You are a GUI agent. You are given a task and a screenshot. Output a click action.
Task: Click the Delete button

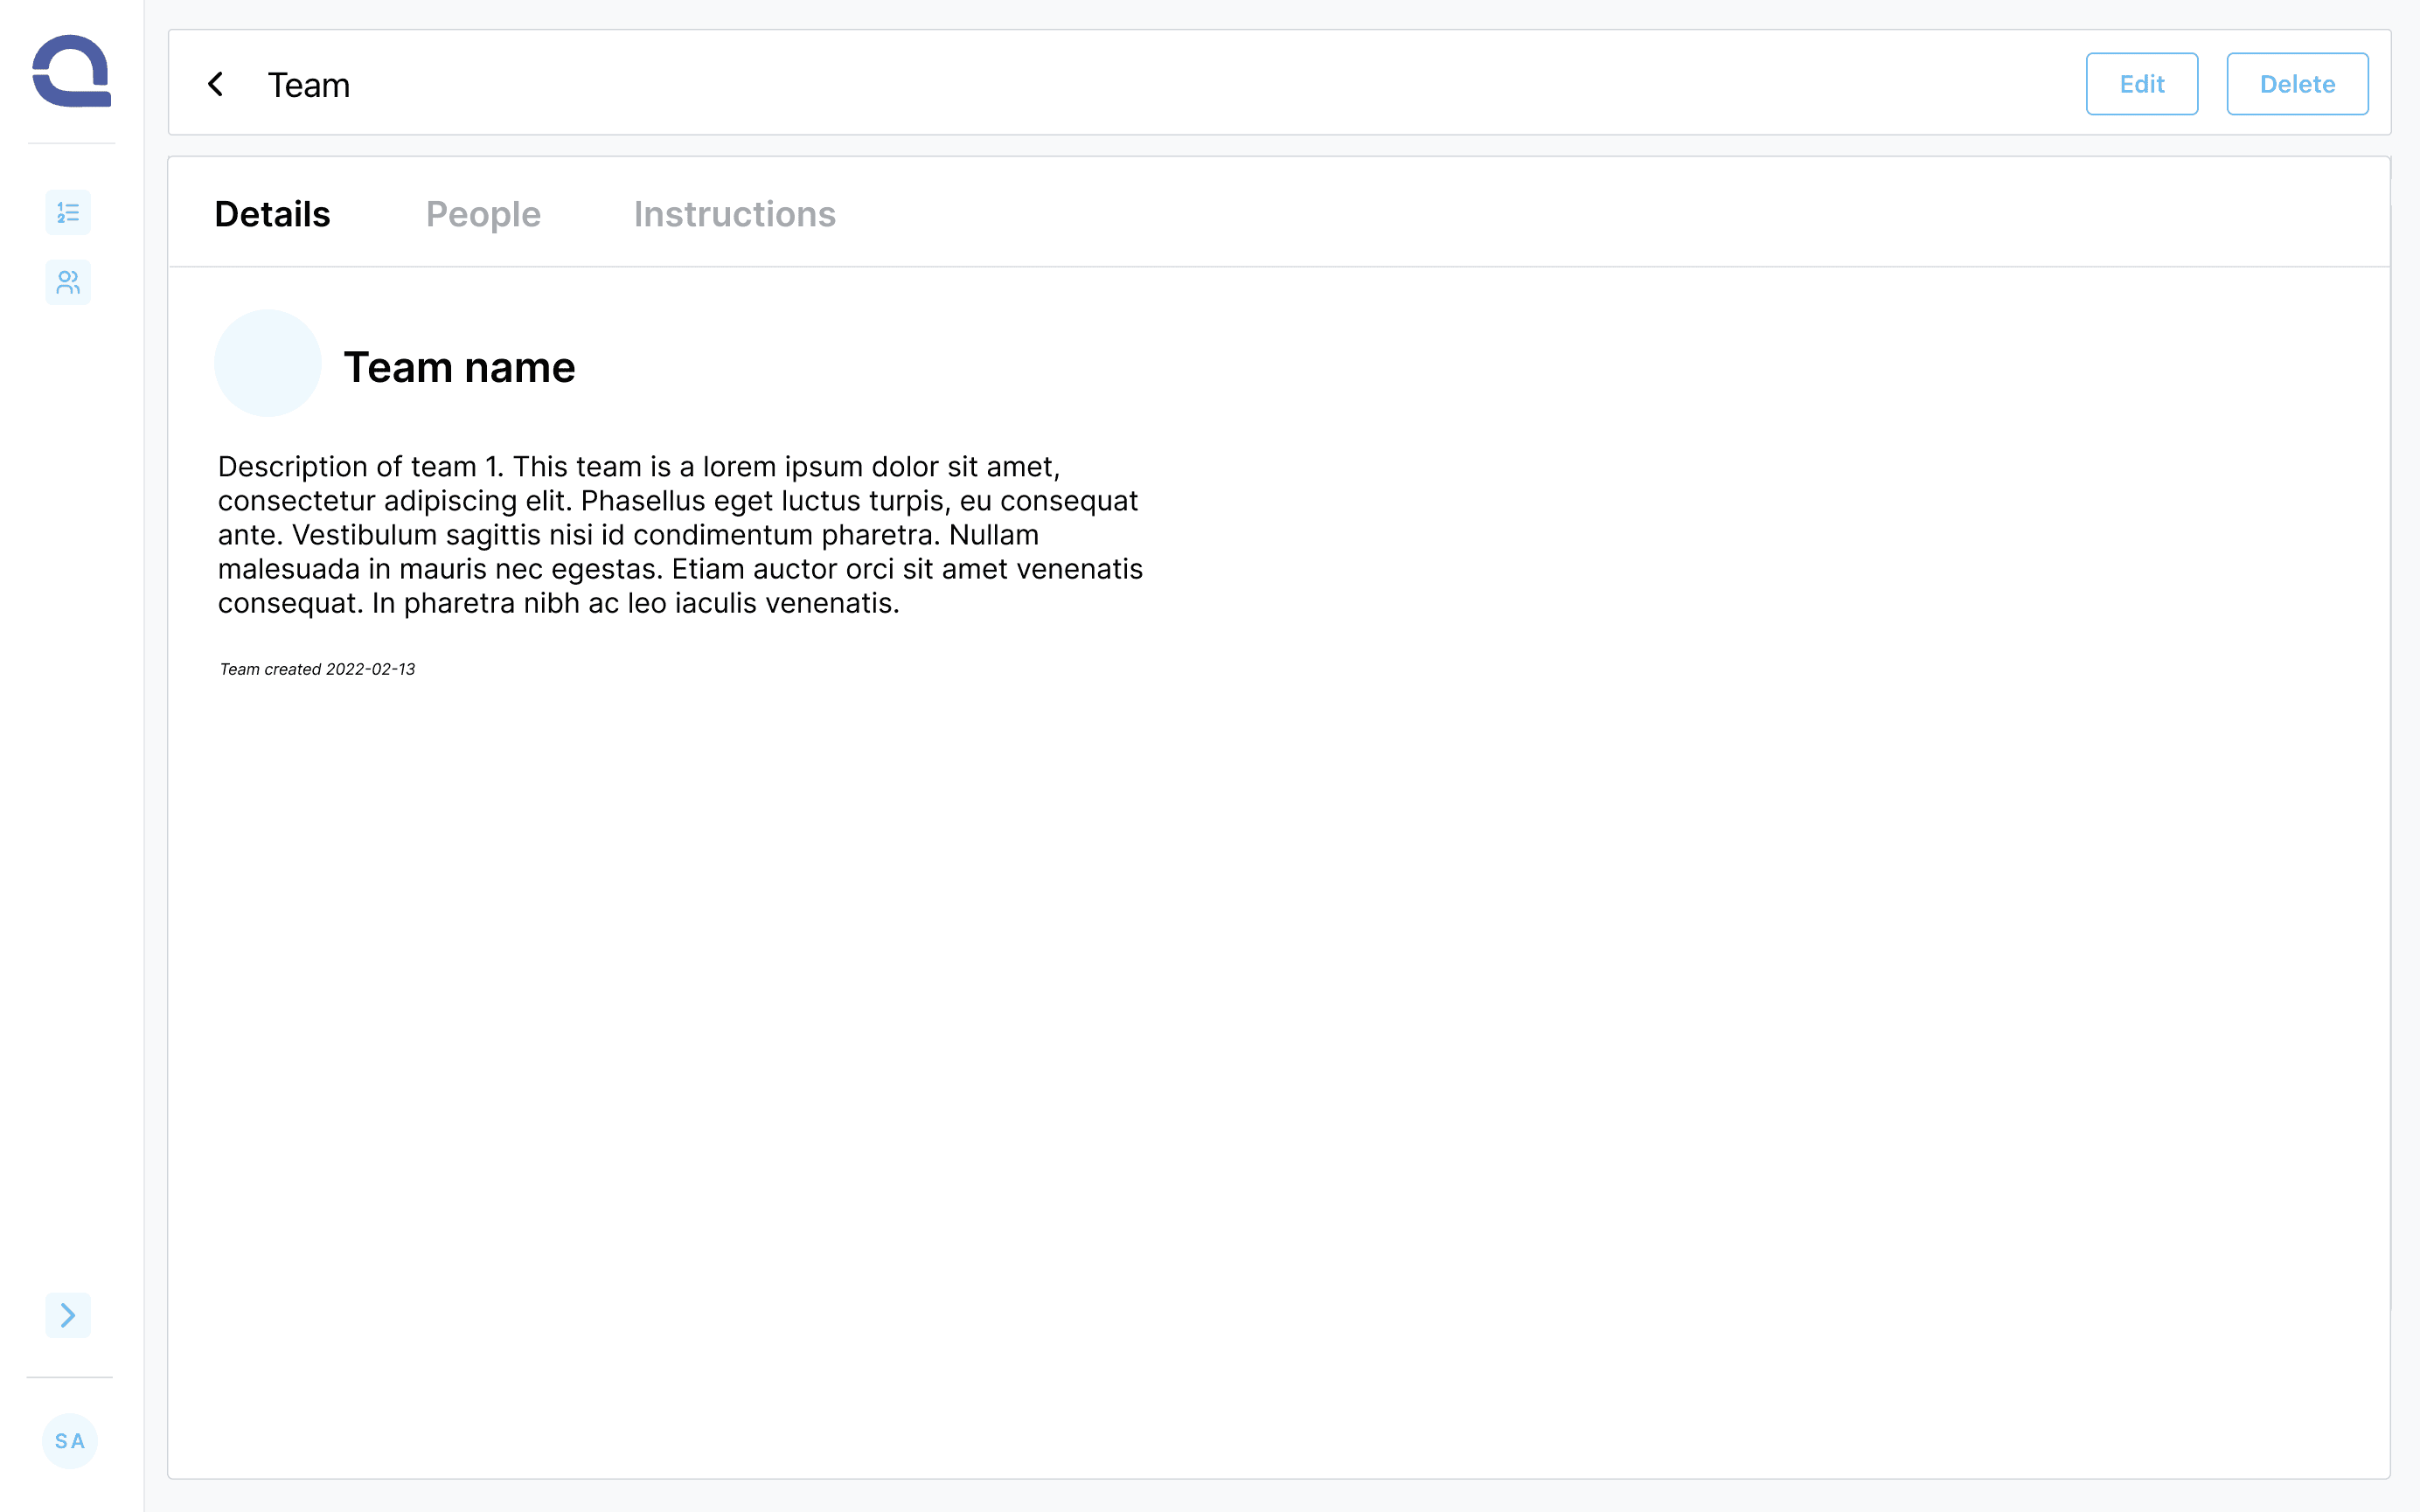2296,84
